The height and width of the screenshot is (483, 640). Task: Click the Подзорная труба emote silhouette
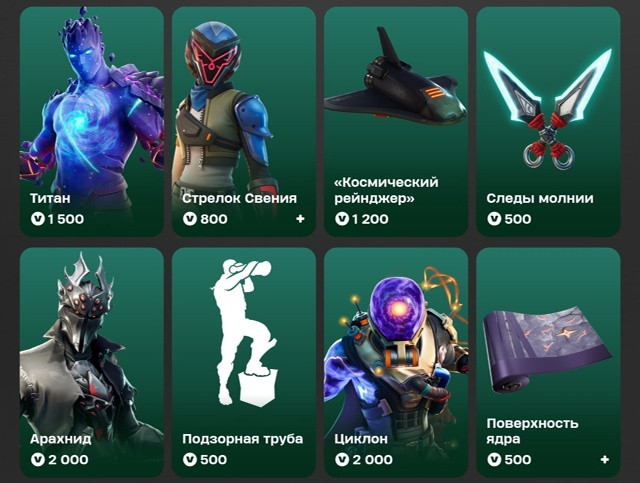[244, 332]
